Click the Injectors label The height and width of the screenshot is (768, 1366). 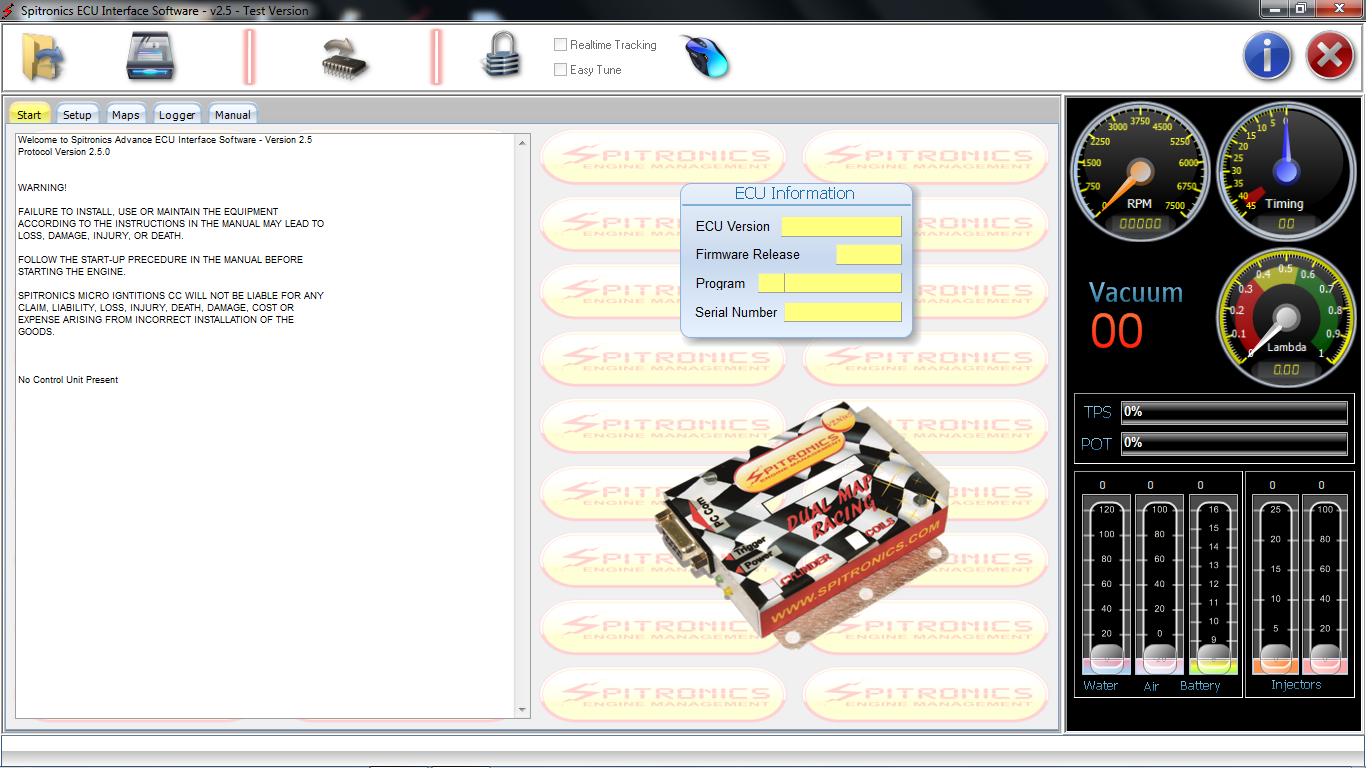coord(1296,685)
